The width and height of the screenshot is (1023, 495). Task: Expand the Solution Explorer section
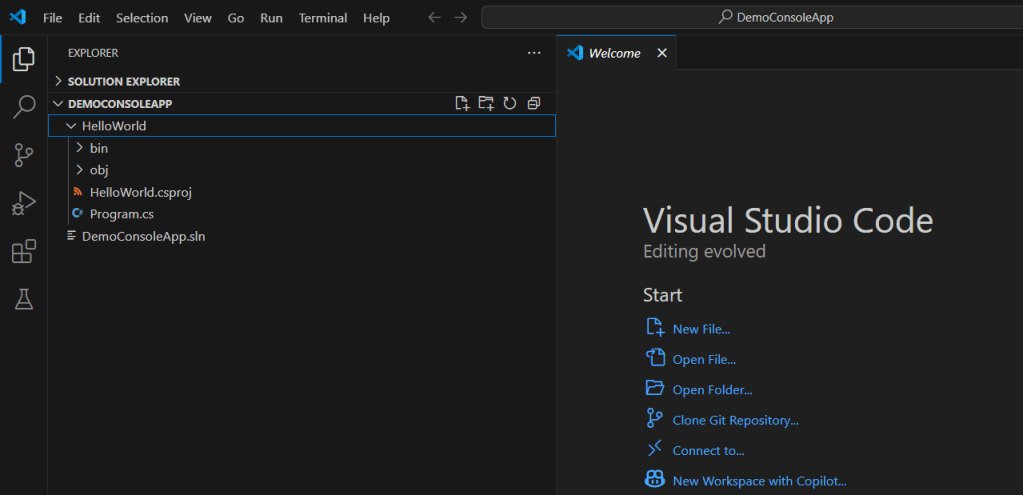[124, 81]
